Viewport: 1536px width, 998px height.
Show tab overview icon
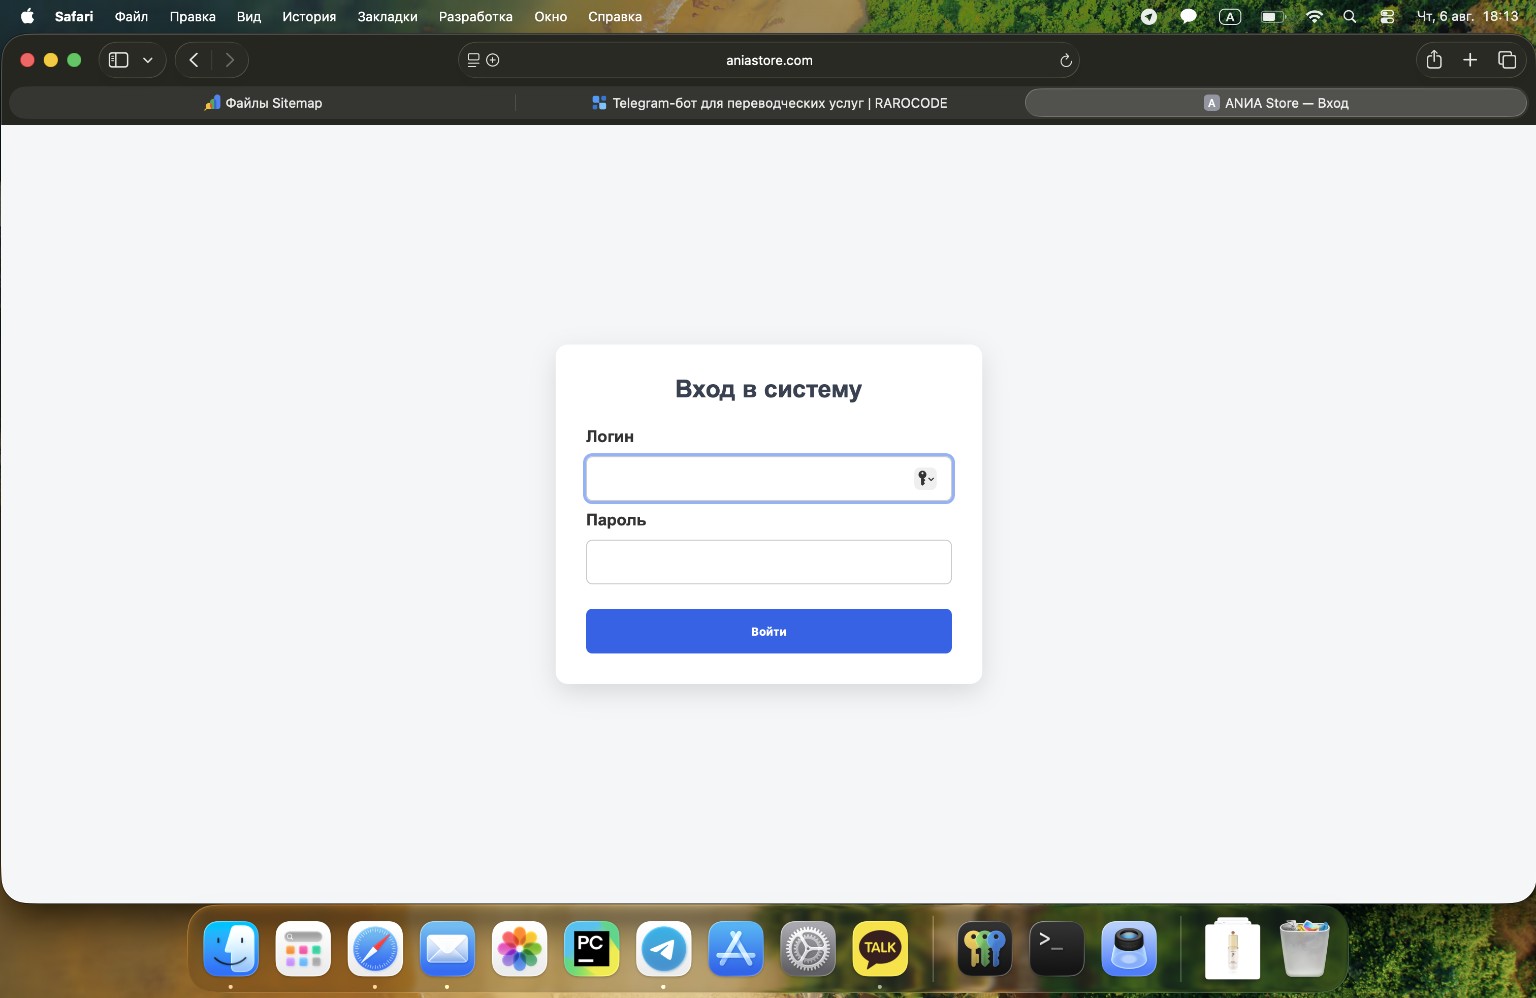1507,60
